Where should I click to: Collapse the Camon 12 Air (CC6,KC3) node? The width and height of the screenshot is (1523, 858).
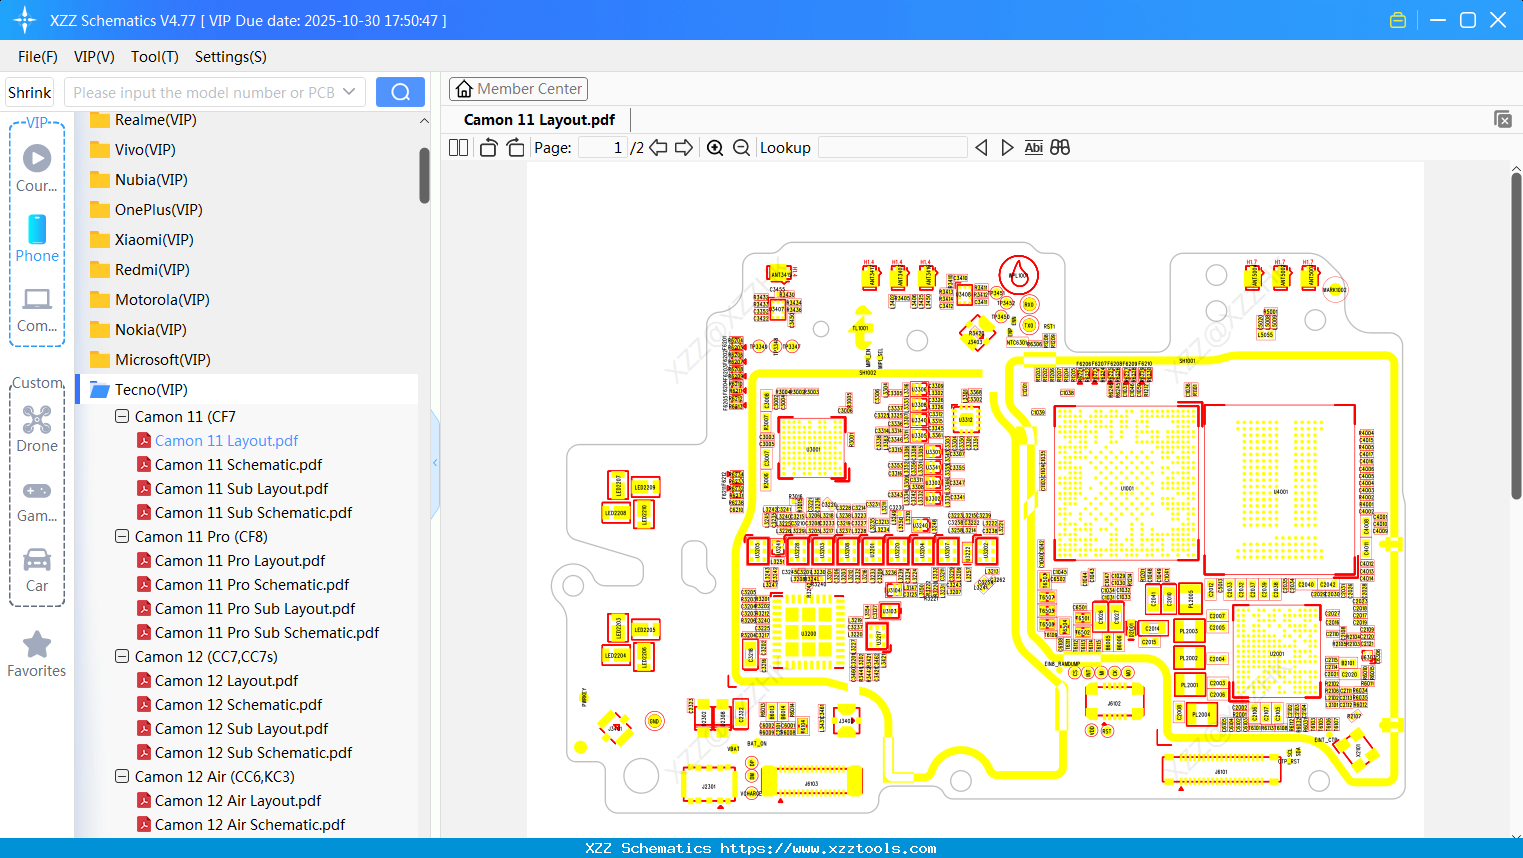[122, 776]
